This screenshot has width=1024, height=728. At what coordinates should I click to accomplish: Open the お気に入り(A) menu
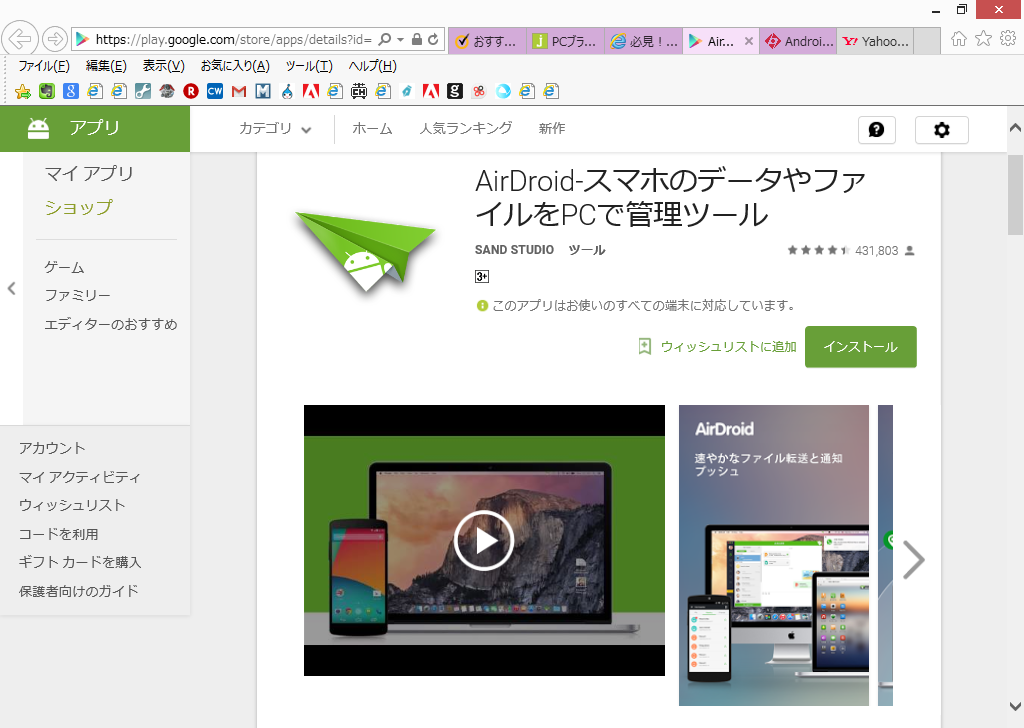coord(235,66)
